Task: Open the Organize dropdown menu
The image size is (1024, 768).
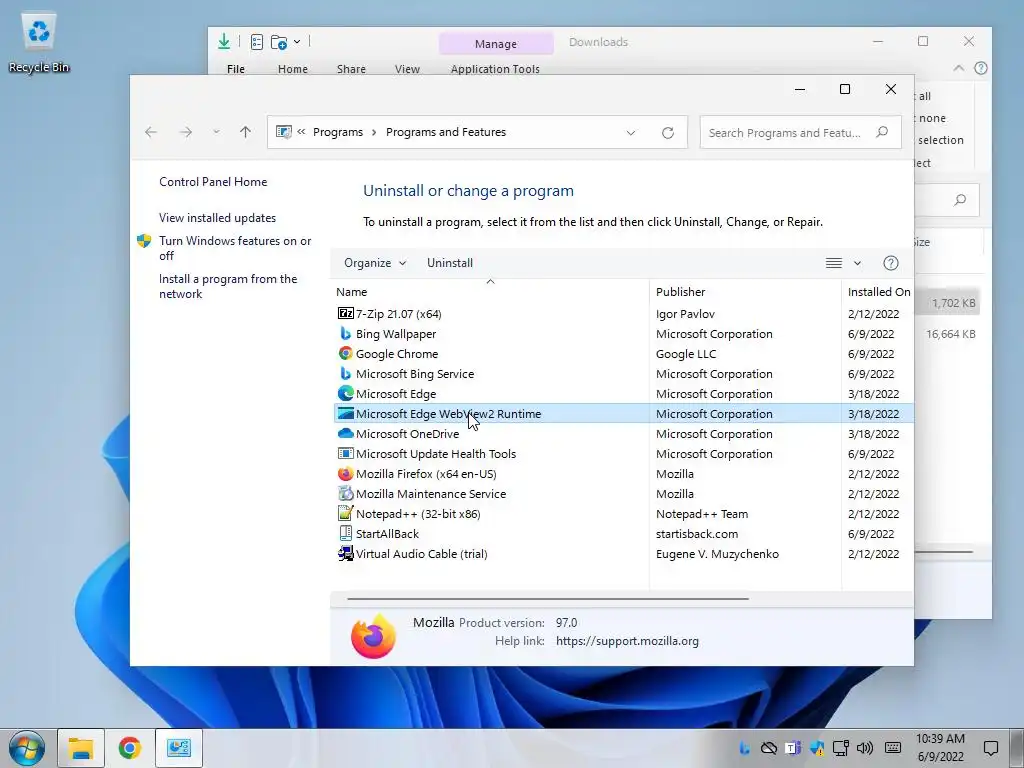Action: point(375,263)
